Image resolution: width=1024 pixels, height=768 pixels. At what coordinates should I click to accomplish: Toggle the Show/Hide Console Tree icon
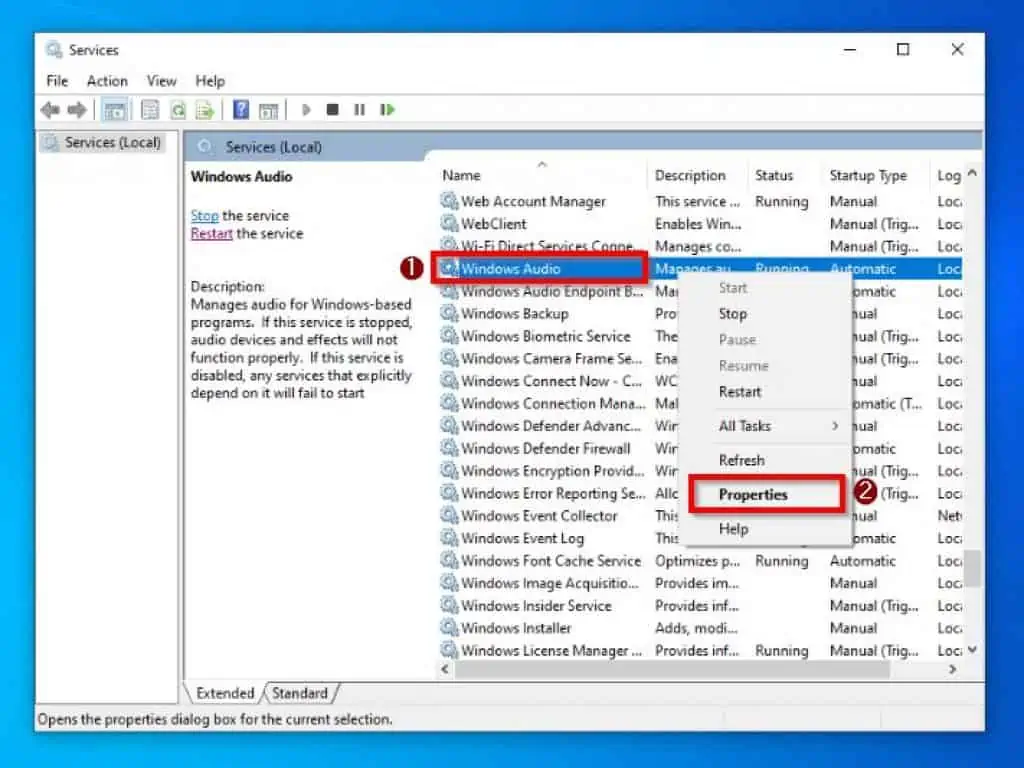(115, 110)
